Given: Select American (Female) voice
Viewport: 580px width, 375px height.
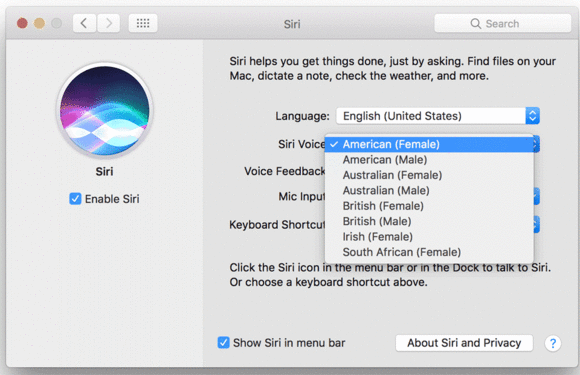Looking at the screenshot, I should coord(429,144).
